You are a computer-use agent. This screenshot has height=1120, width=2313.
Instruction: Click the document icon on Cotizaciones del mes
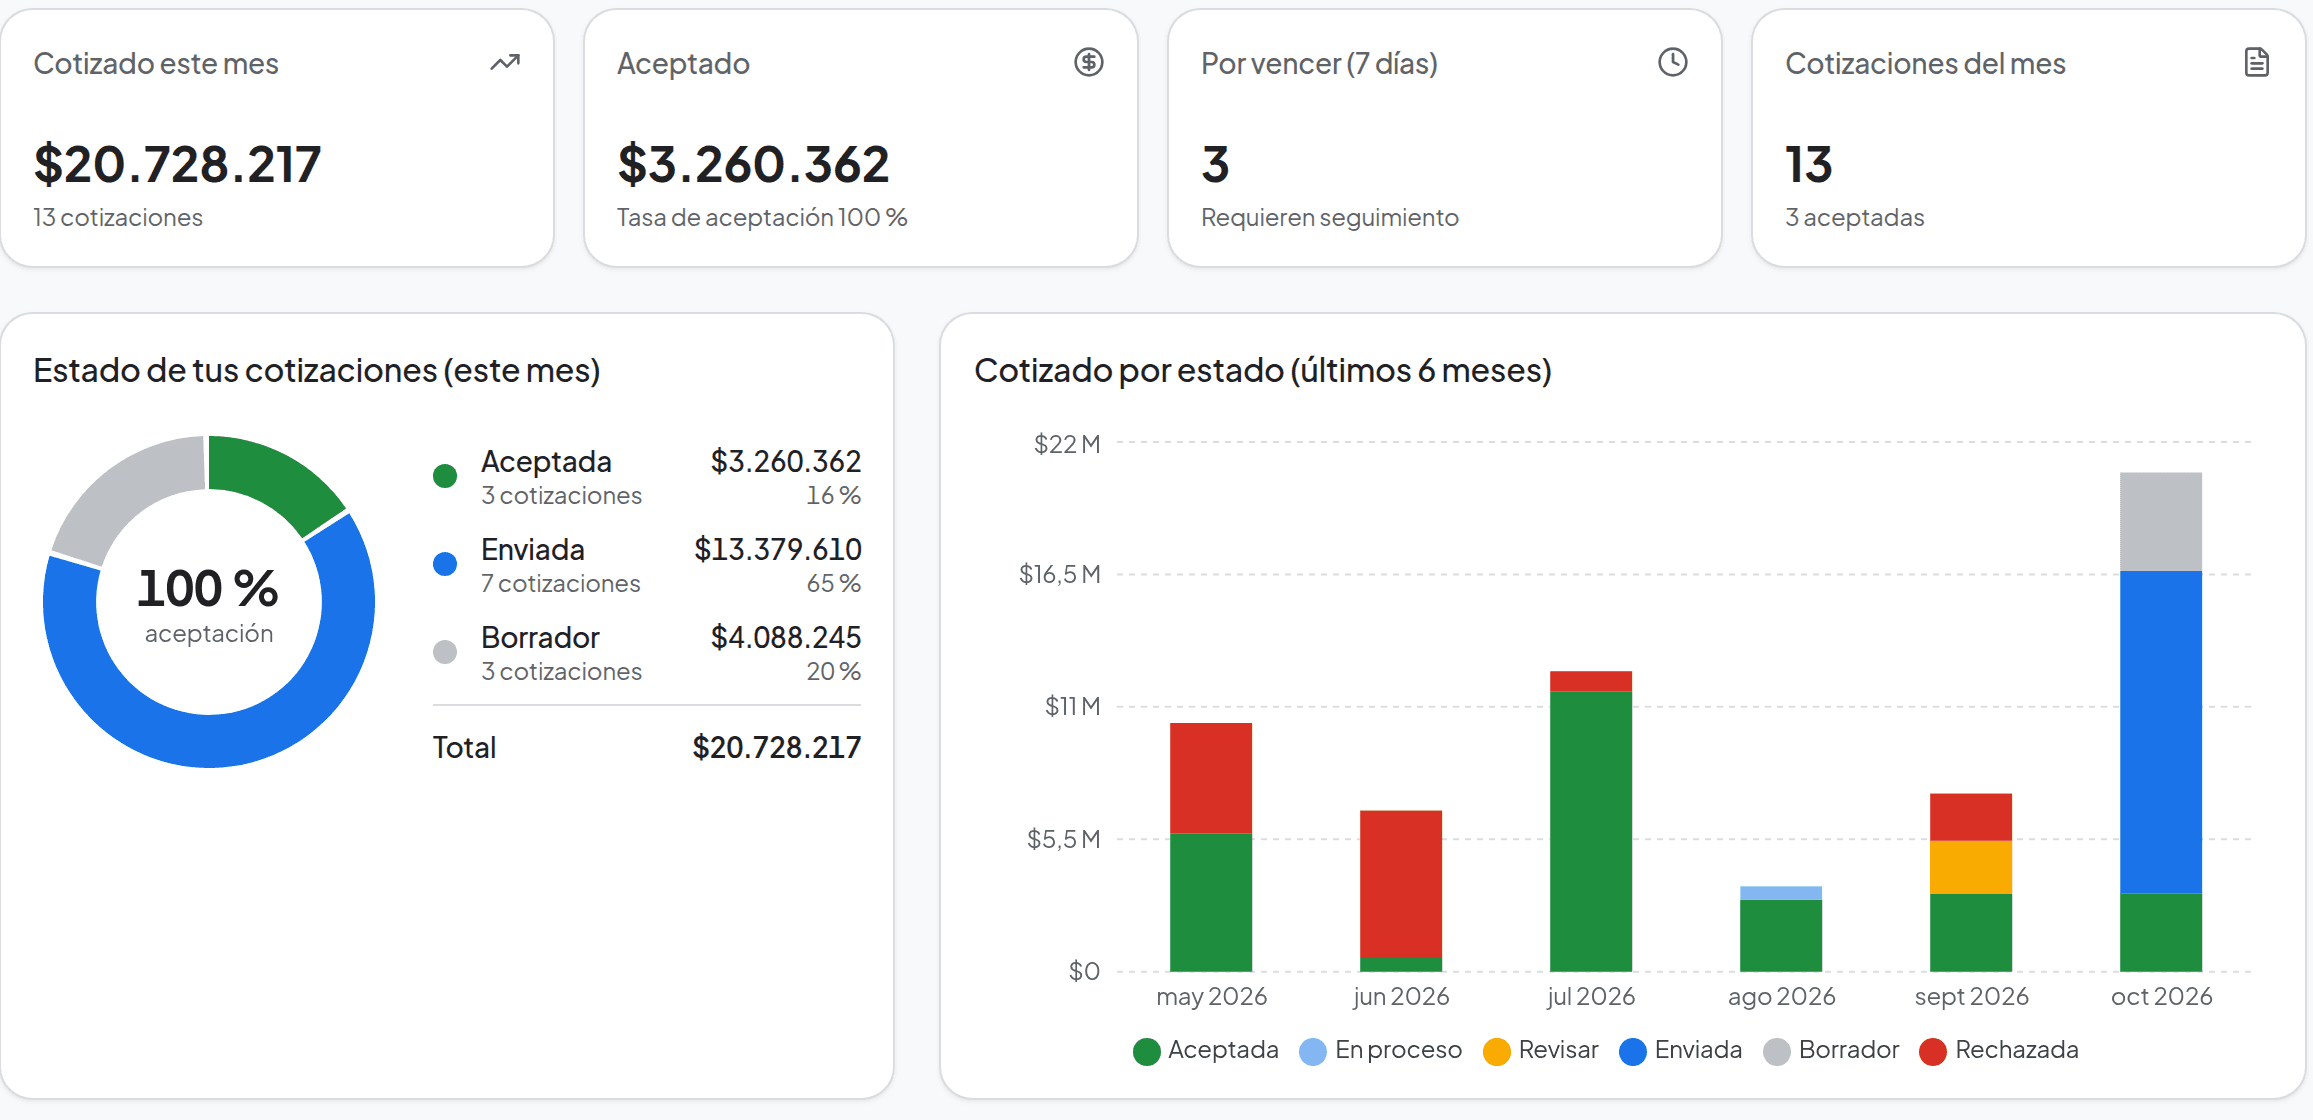click(x=2257, y=62)
